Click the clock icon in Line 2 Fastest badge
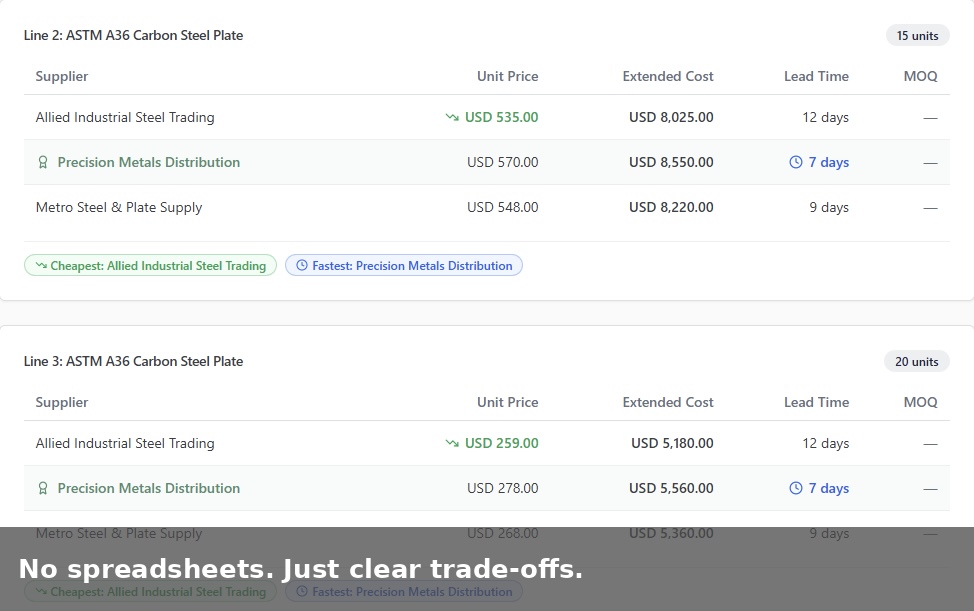974x611 pixels. [302, 266]
